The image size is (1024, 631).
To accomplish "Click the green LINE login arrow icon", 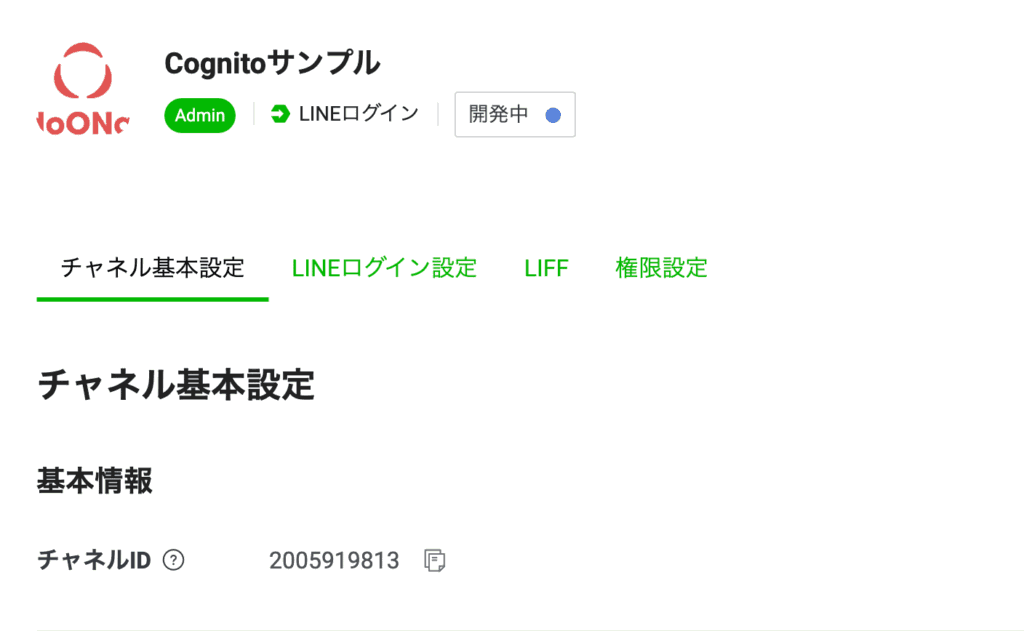I will (281, 115).
